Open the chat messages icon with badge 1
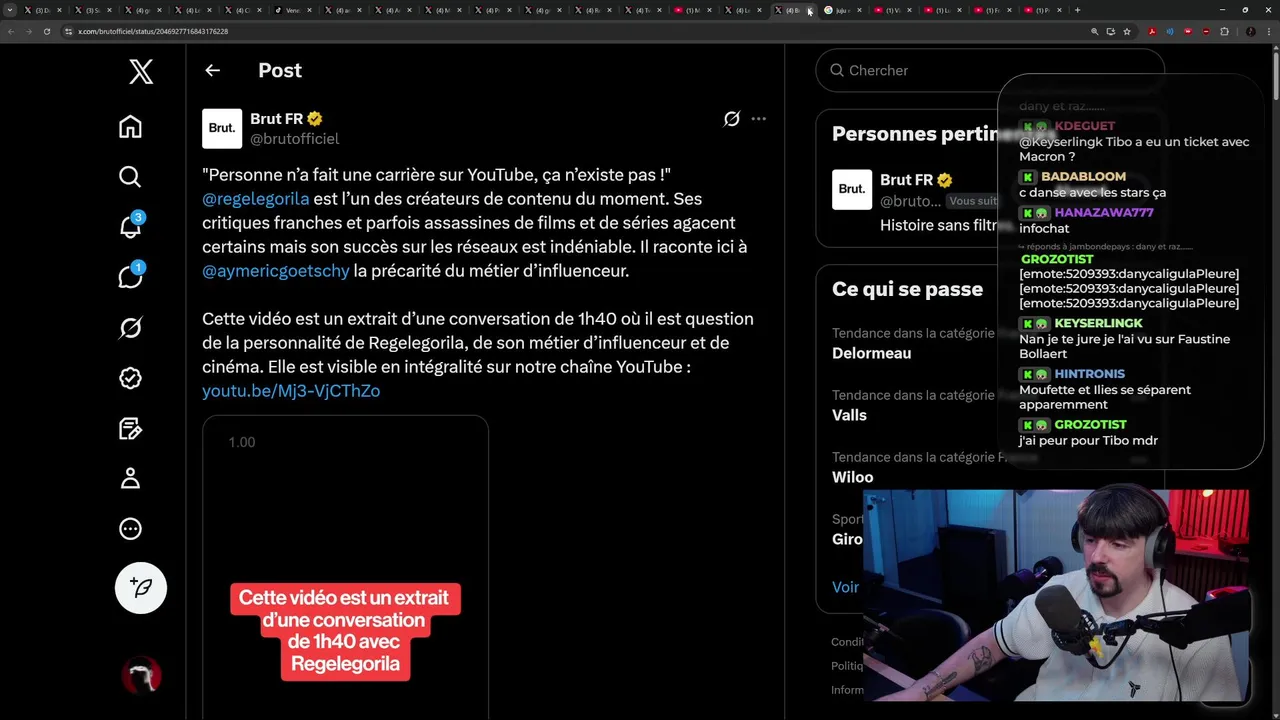This screenshot has height=720, width=1280. [130, 277]
